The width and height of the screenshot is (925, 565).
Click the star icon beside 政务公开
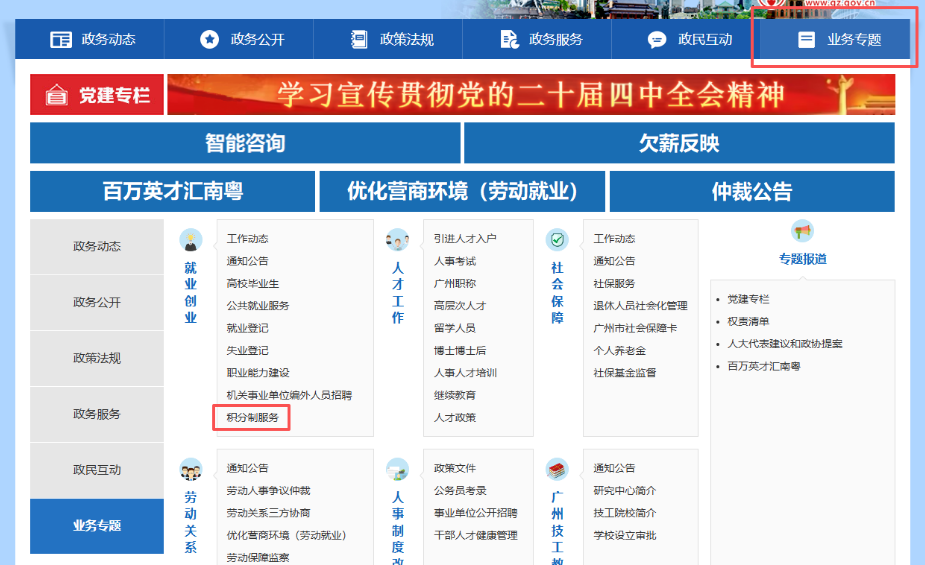click(x=209, y=40)
